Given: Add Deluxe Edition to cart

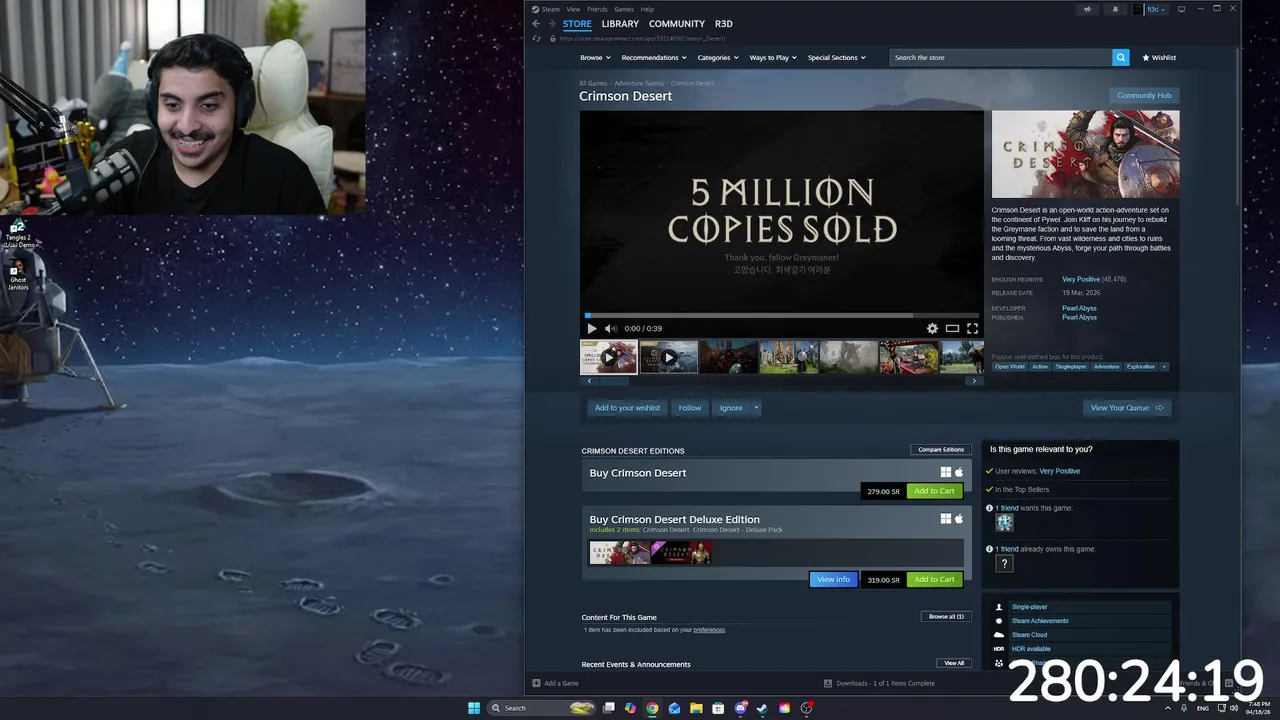Looking at the screenshot, I should (x=934, y=580).
